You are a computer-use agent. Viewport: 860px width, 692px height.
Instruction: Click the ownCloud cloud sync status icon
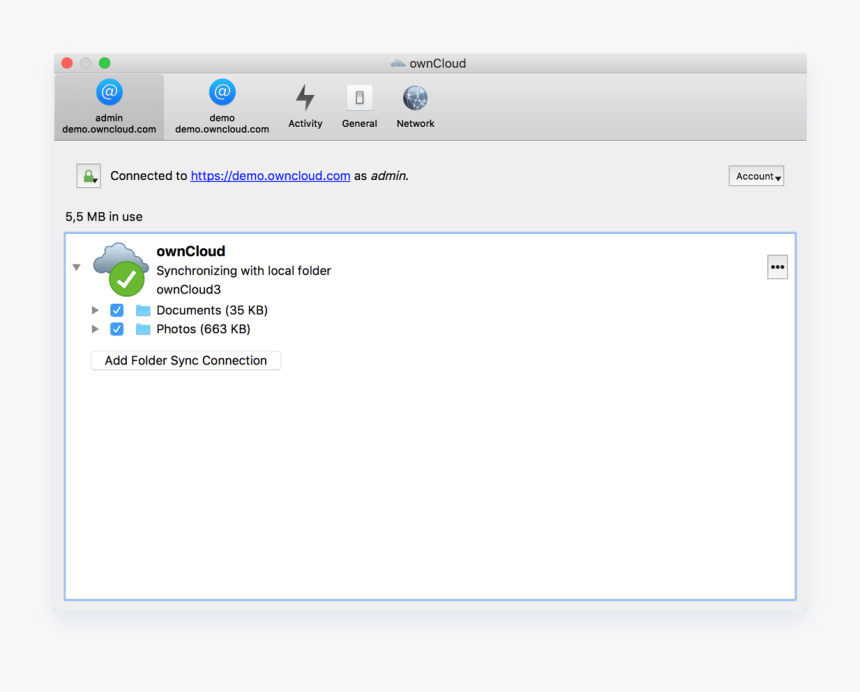[120, 268]
